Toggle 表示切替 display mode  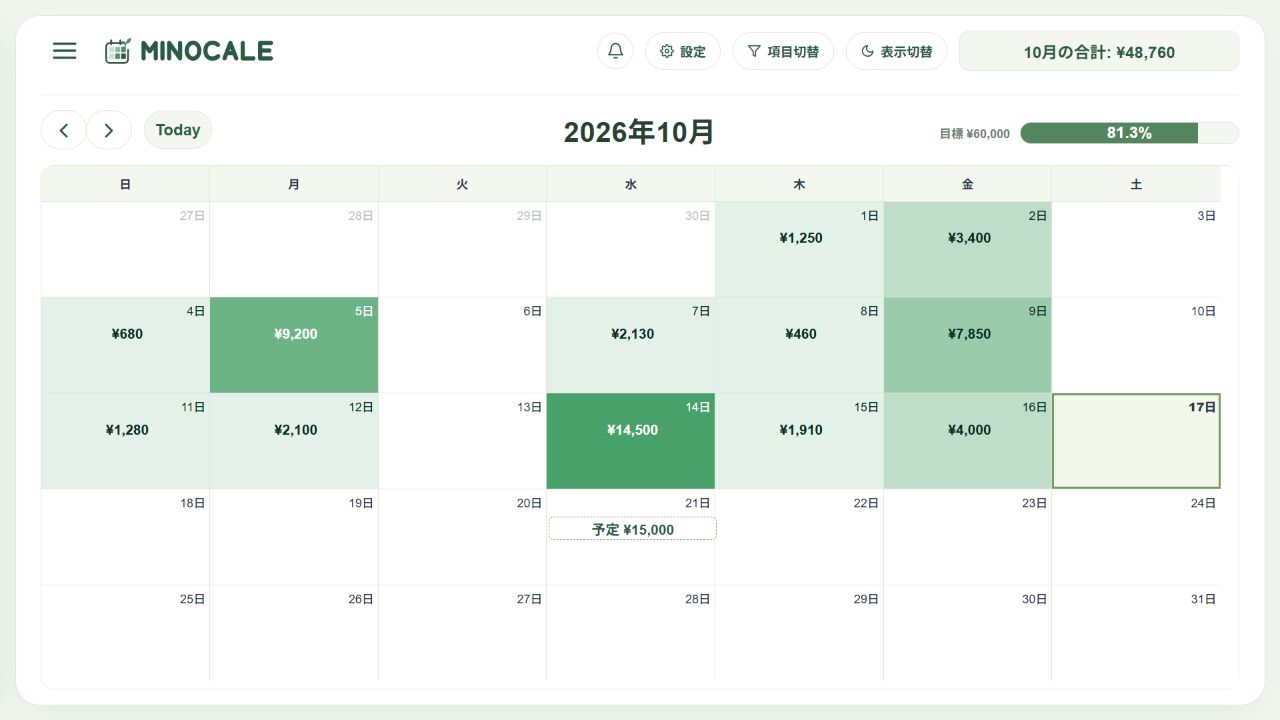tap(896, 51)
